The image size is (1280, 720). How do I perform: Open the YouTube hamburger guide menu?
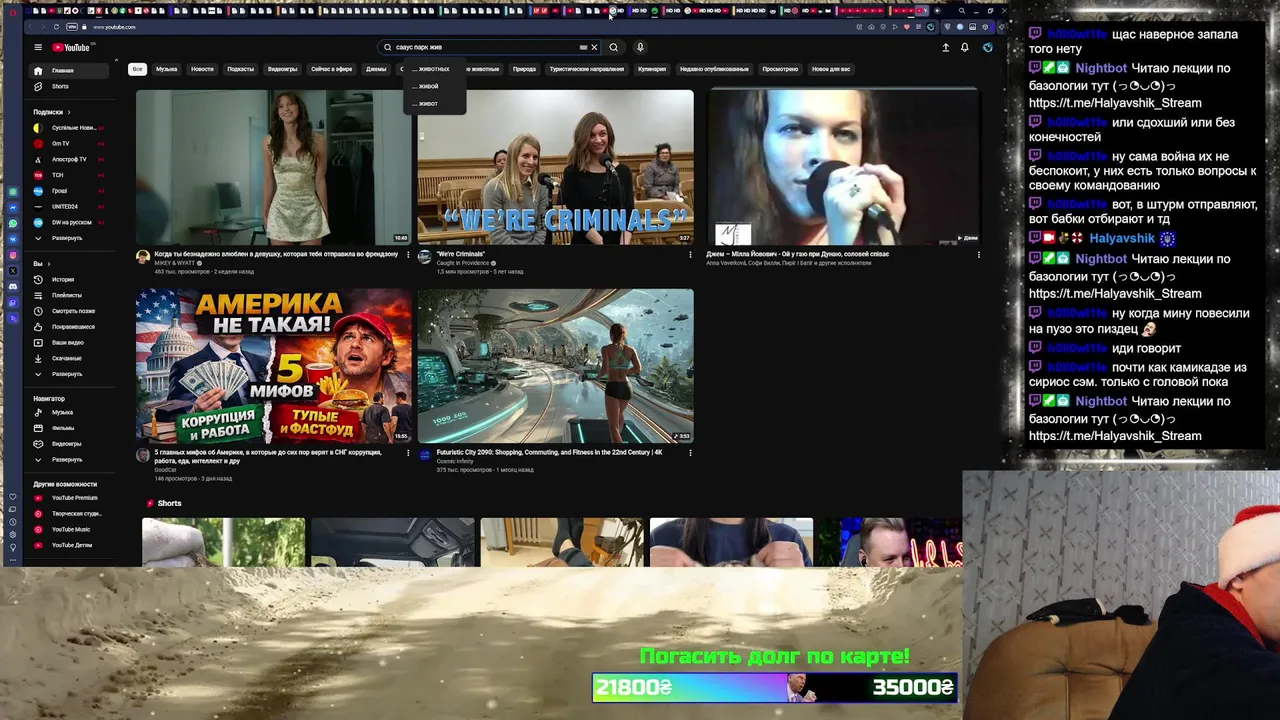tap(38, 47)
